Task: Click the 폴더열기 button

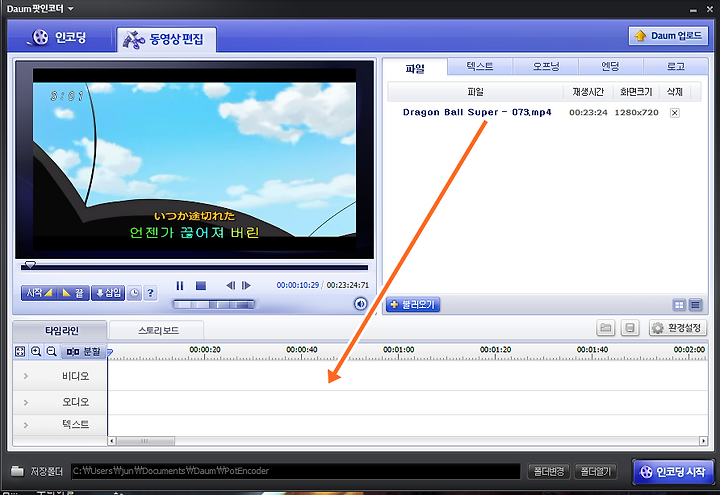Action: coord(596,471)
